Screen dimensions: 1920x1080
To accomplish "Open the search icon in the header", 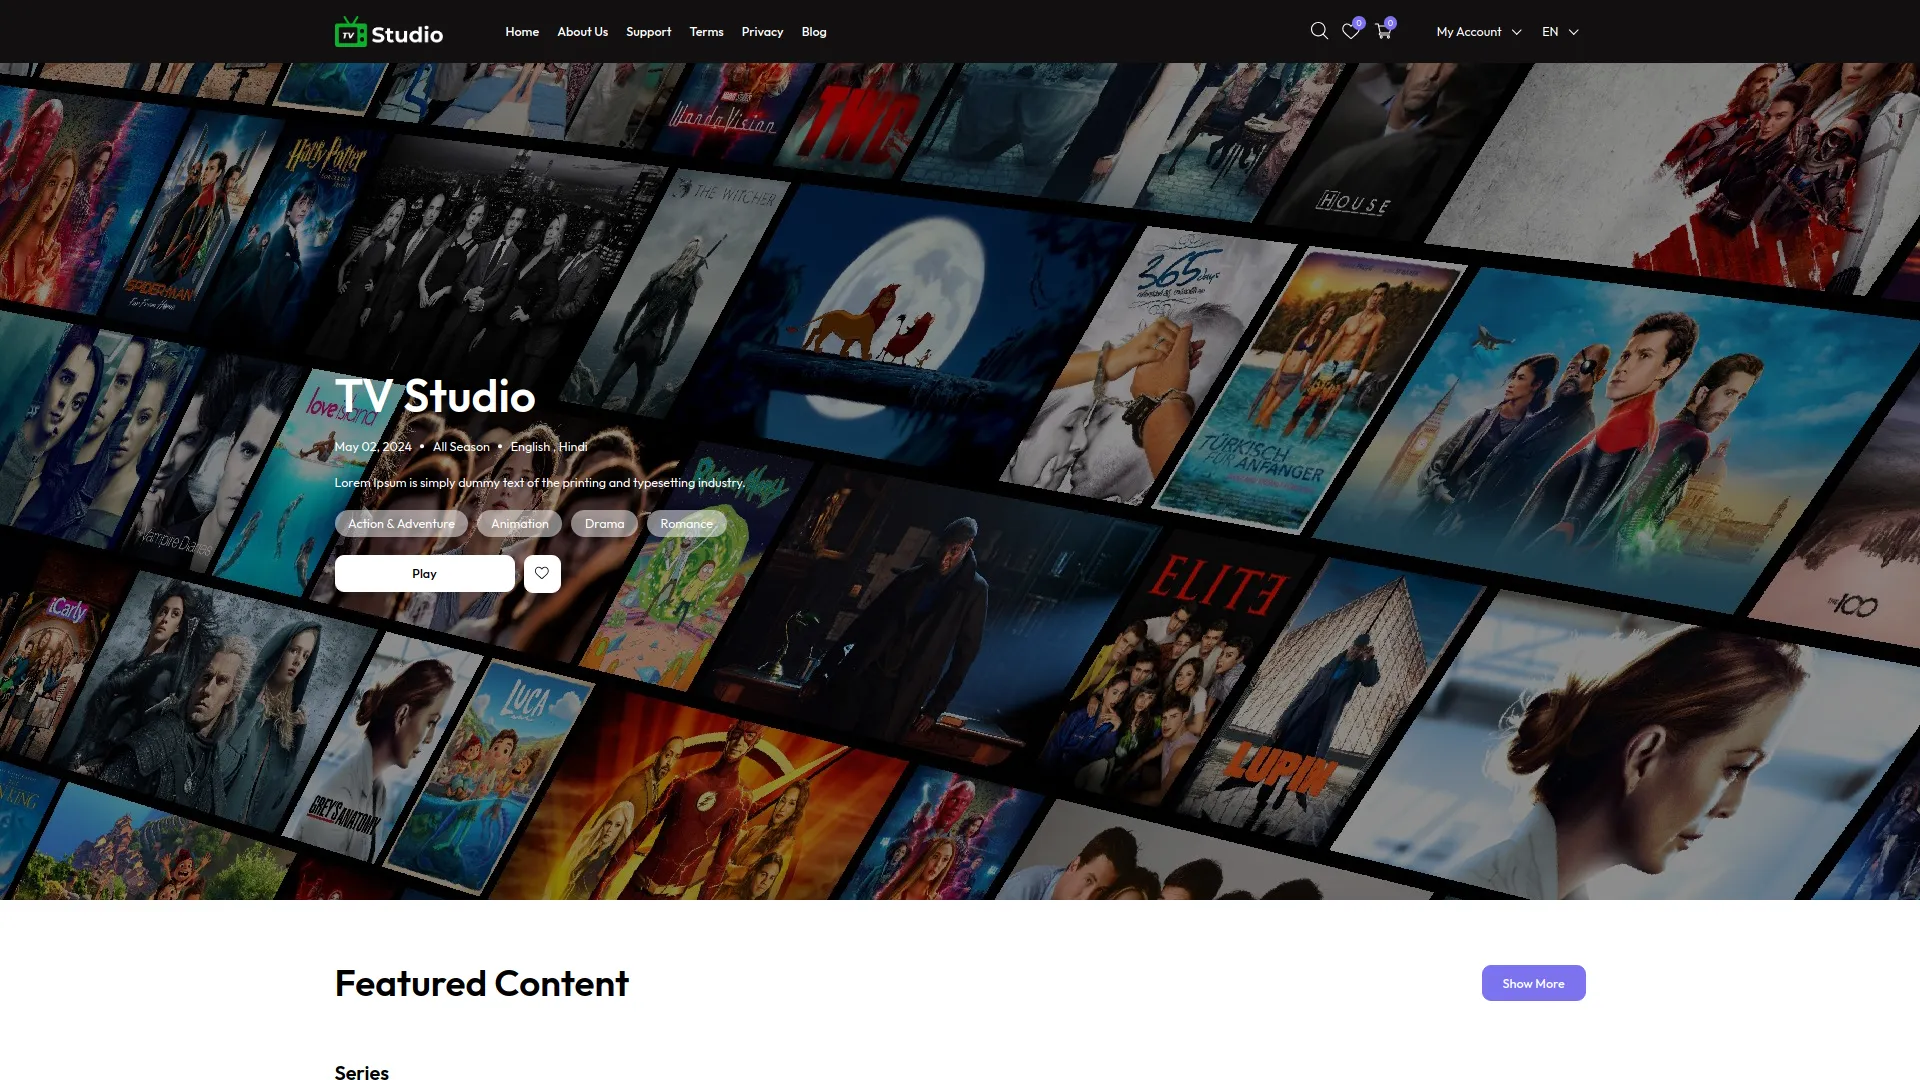I will click(x=1319, y=31).
